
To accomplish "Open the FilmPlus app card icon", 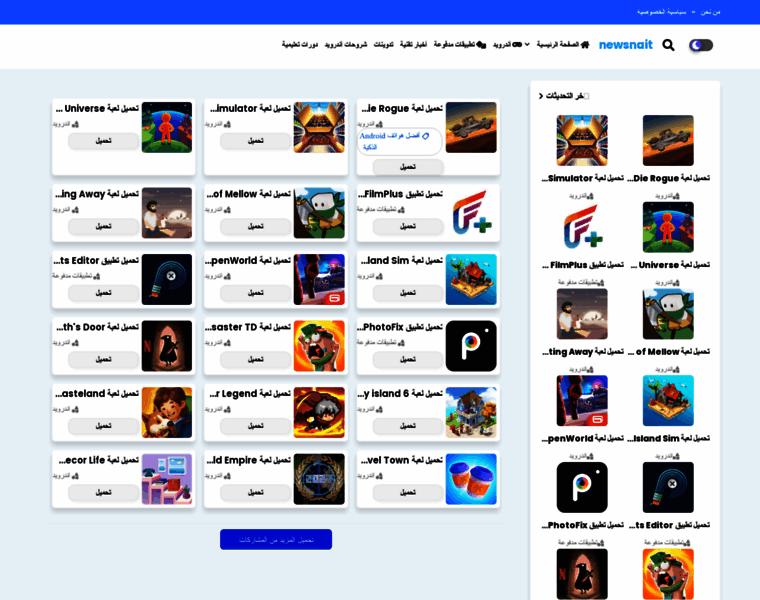I will point(471,213).
